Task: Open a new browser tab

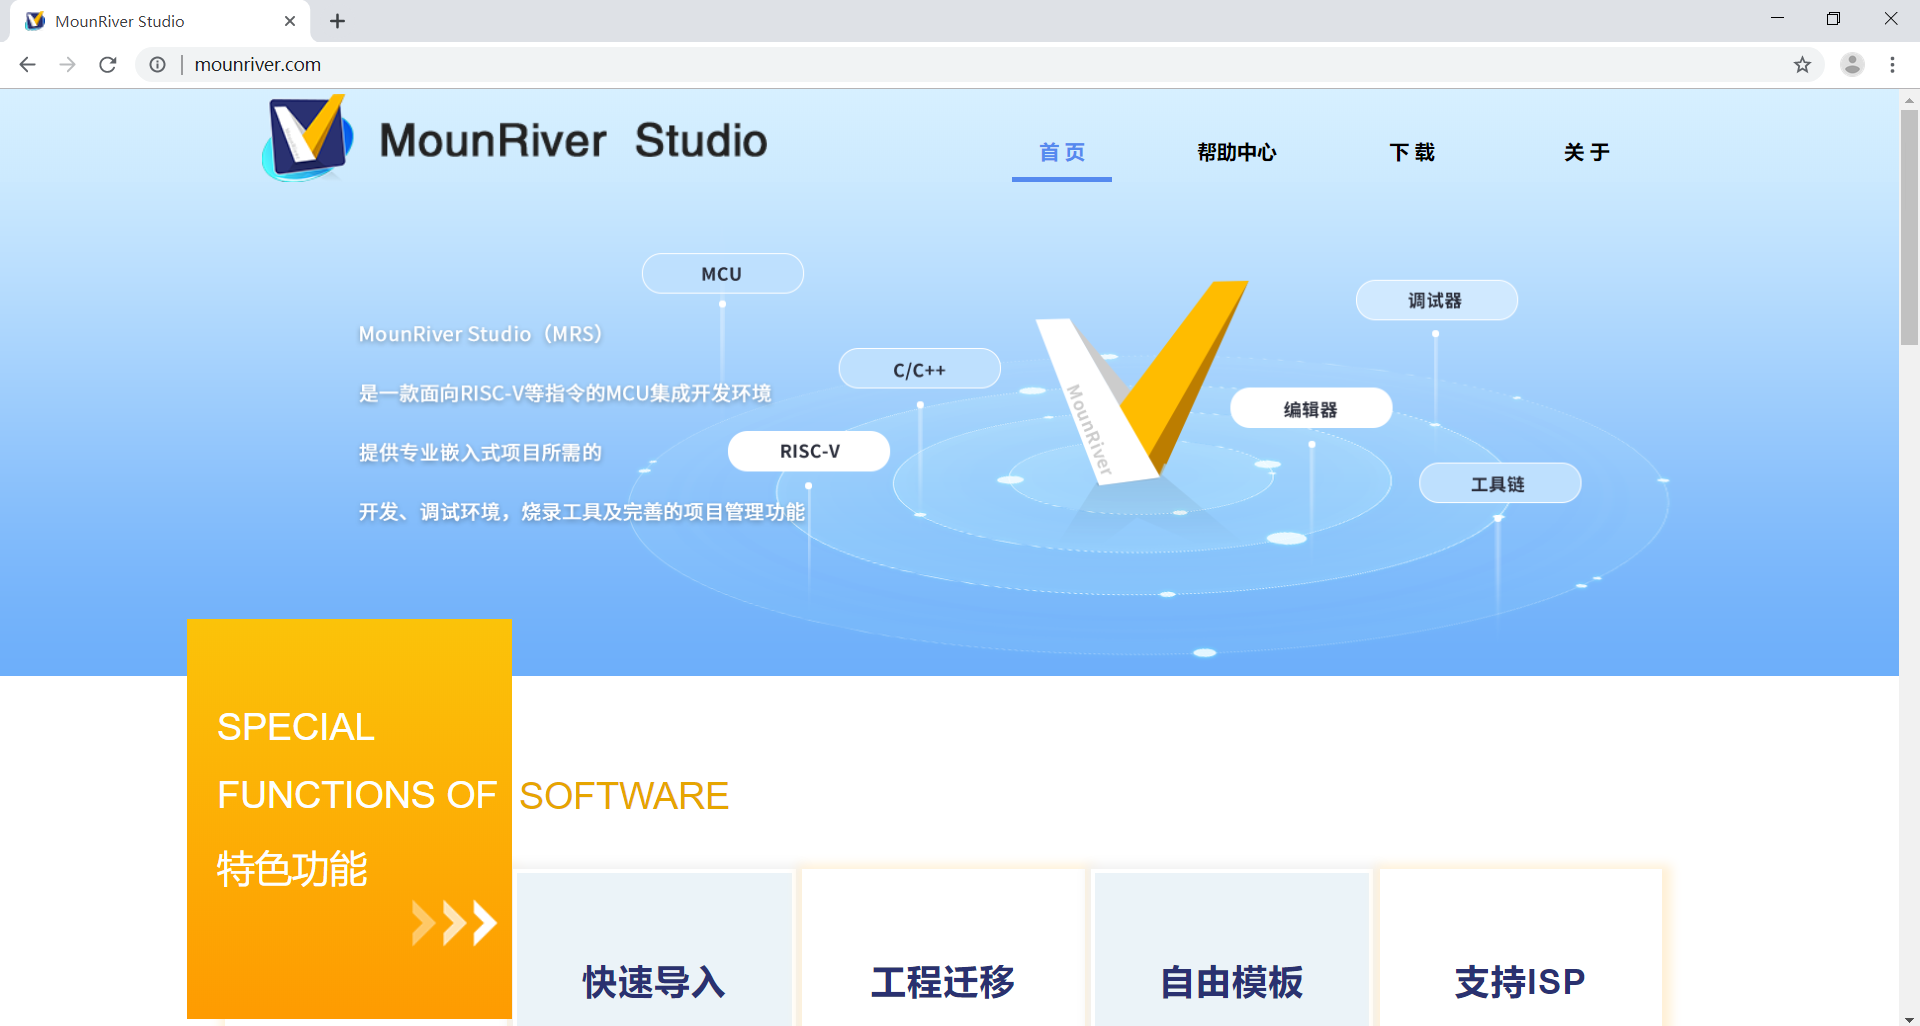Action: (x=337, y=20)
